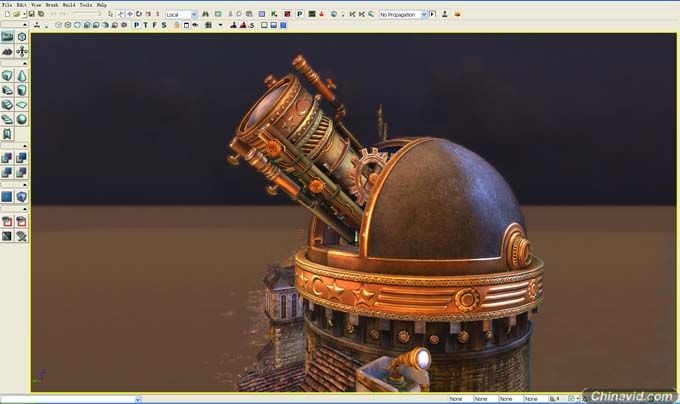The width and height of the screenshot is (680, 404).
Task: Open the Build menu
Action: pyautogui.click(x=68, y=5)
